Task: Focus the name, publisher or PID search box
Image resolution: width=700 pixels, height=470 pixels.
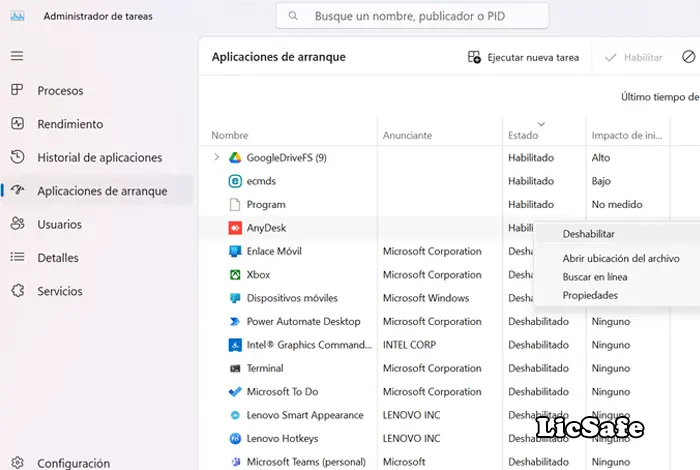Action: coord(412,16)
